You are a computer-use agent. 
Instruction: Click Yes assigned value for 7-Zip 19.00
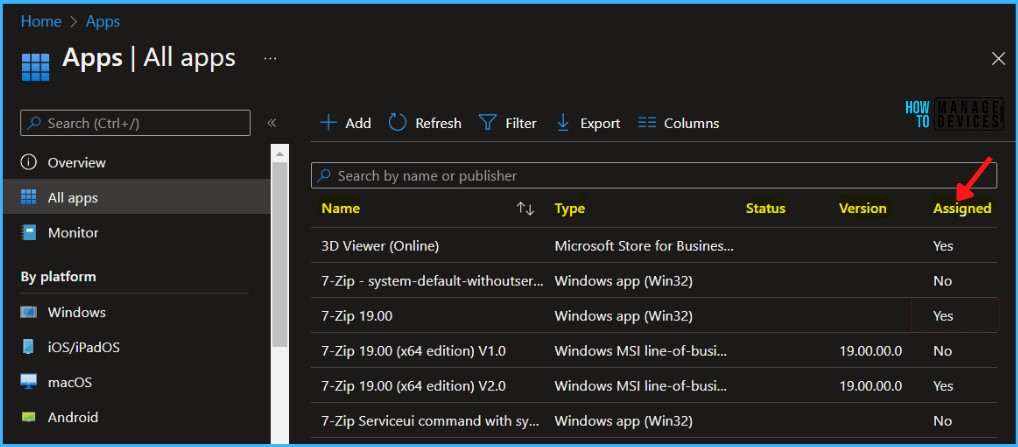(943, 316)
